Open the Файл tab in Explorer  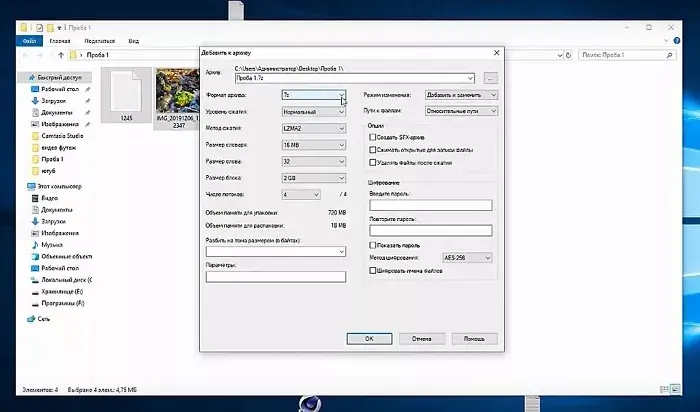30,41
